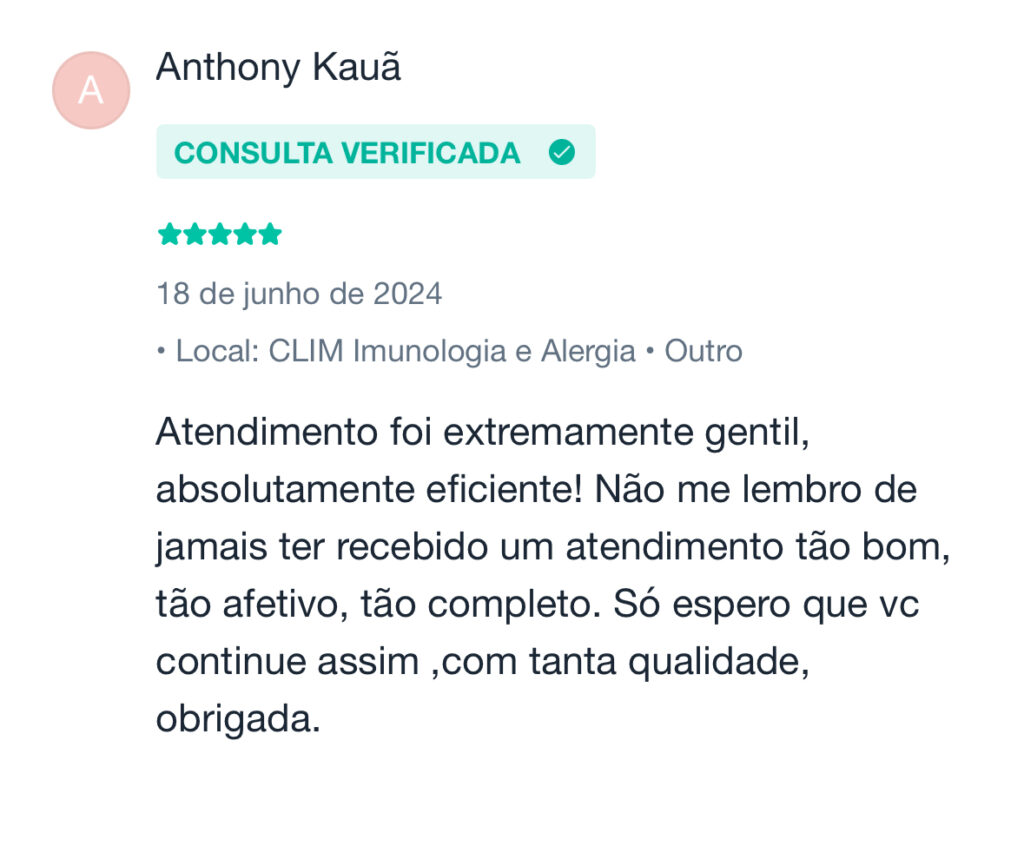Click the fifth green rating star
This screenshot has width=1024, height=853.
(x=270, y=234)
